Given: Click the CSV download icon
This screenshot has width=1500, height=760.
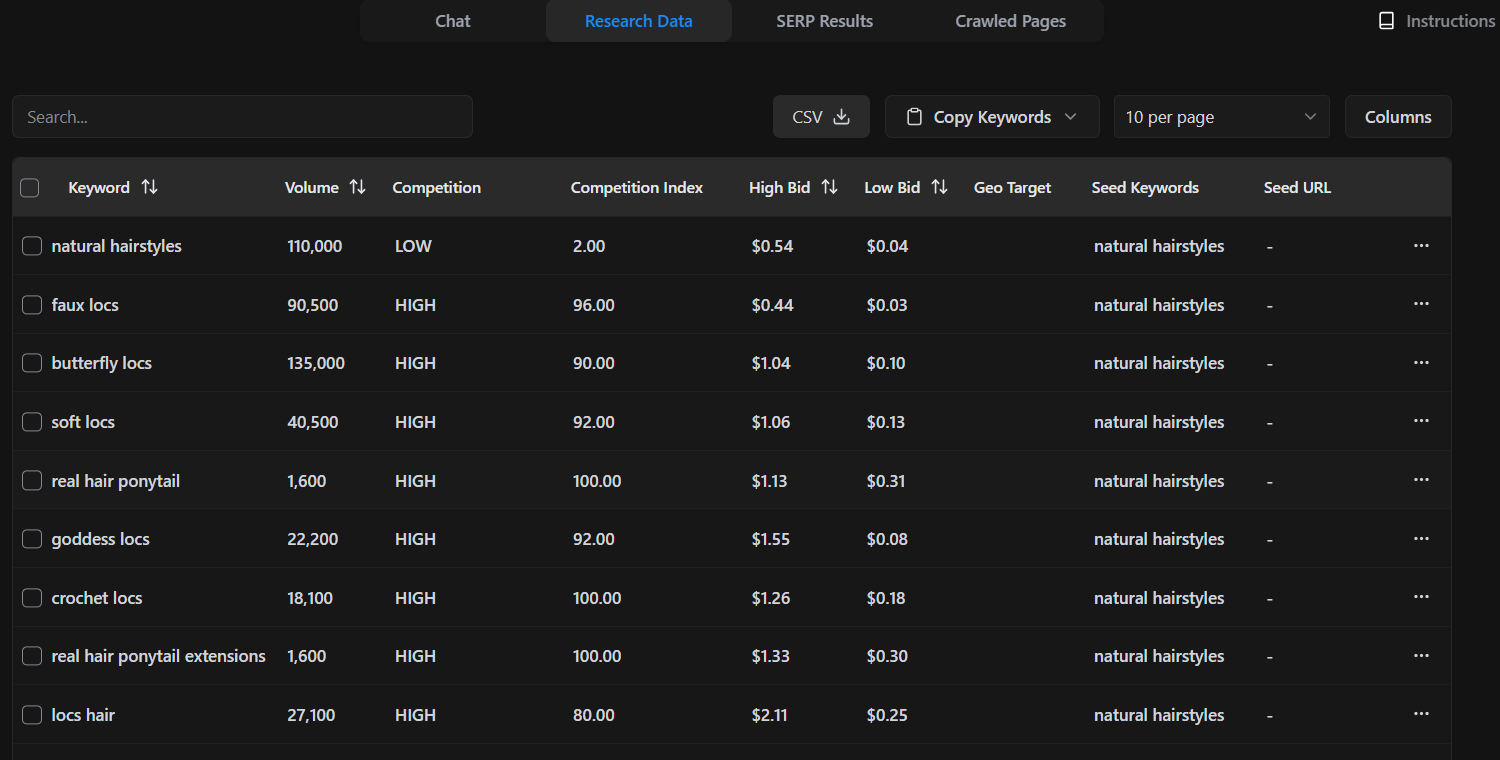Looking at the screenshot, I should 845,116.
